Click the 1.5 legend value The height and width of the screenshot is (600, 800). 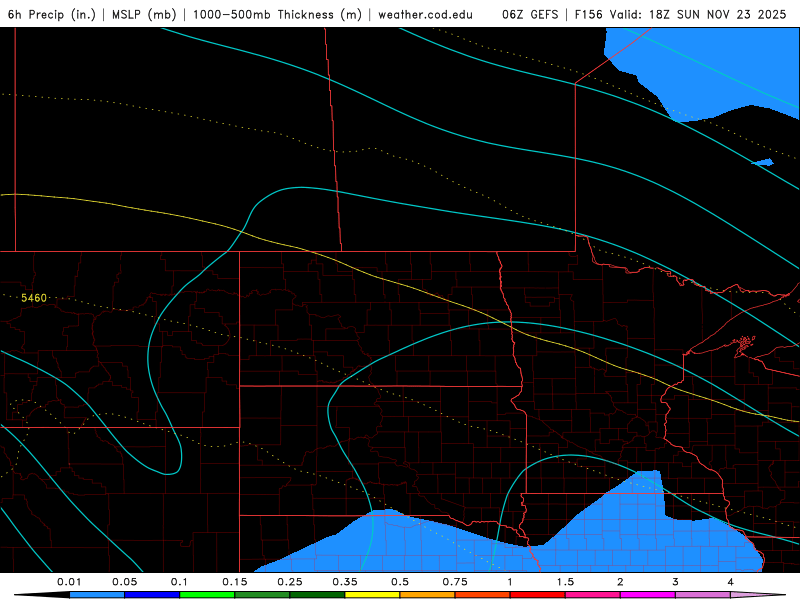[565, 582]
